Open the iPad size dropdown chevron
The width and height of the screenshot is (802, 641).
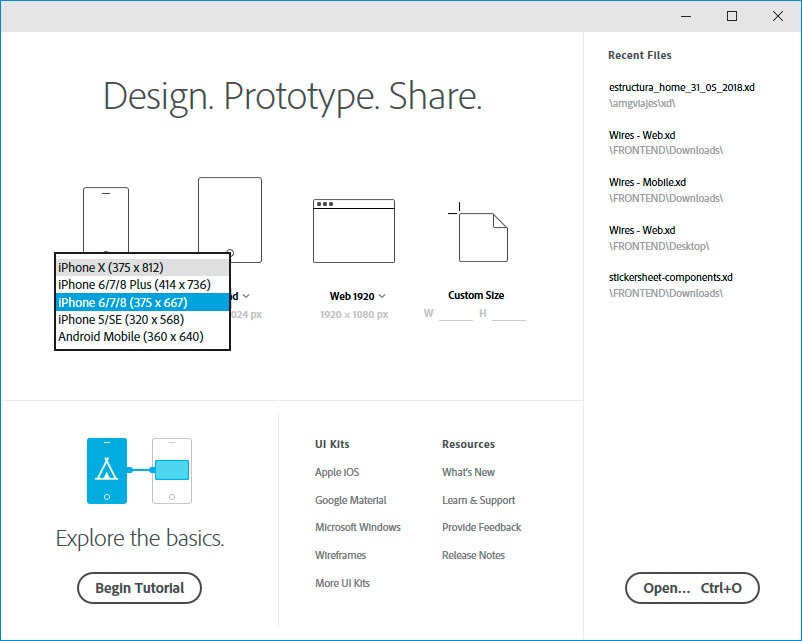pyautogui.click(x=246, y=296)
